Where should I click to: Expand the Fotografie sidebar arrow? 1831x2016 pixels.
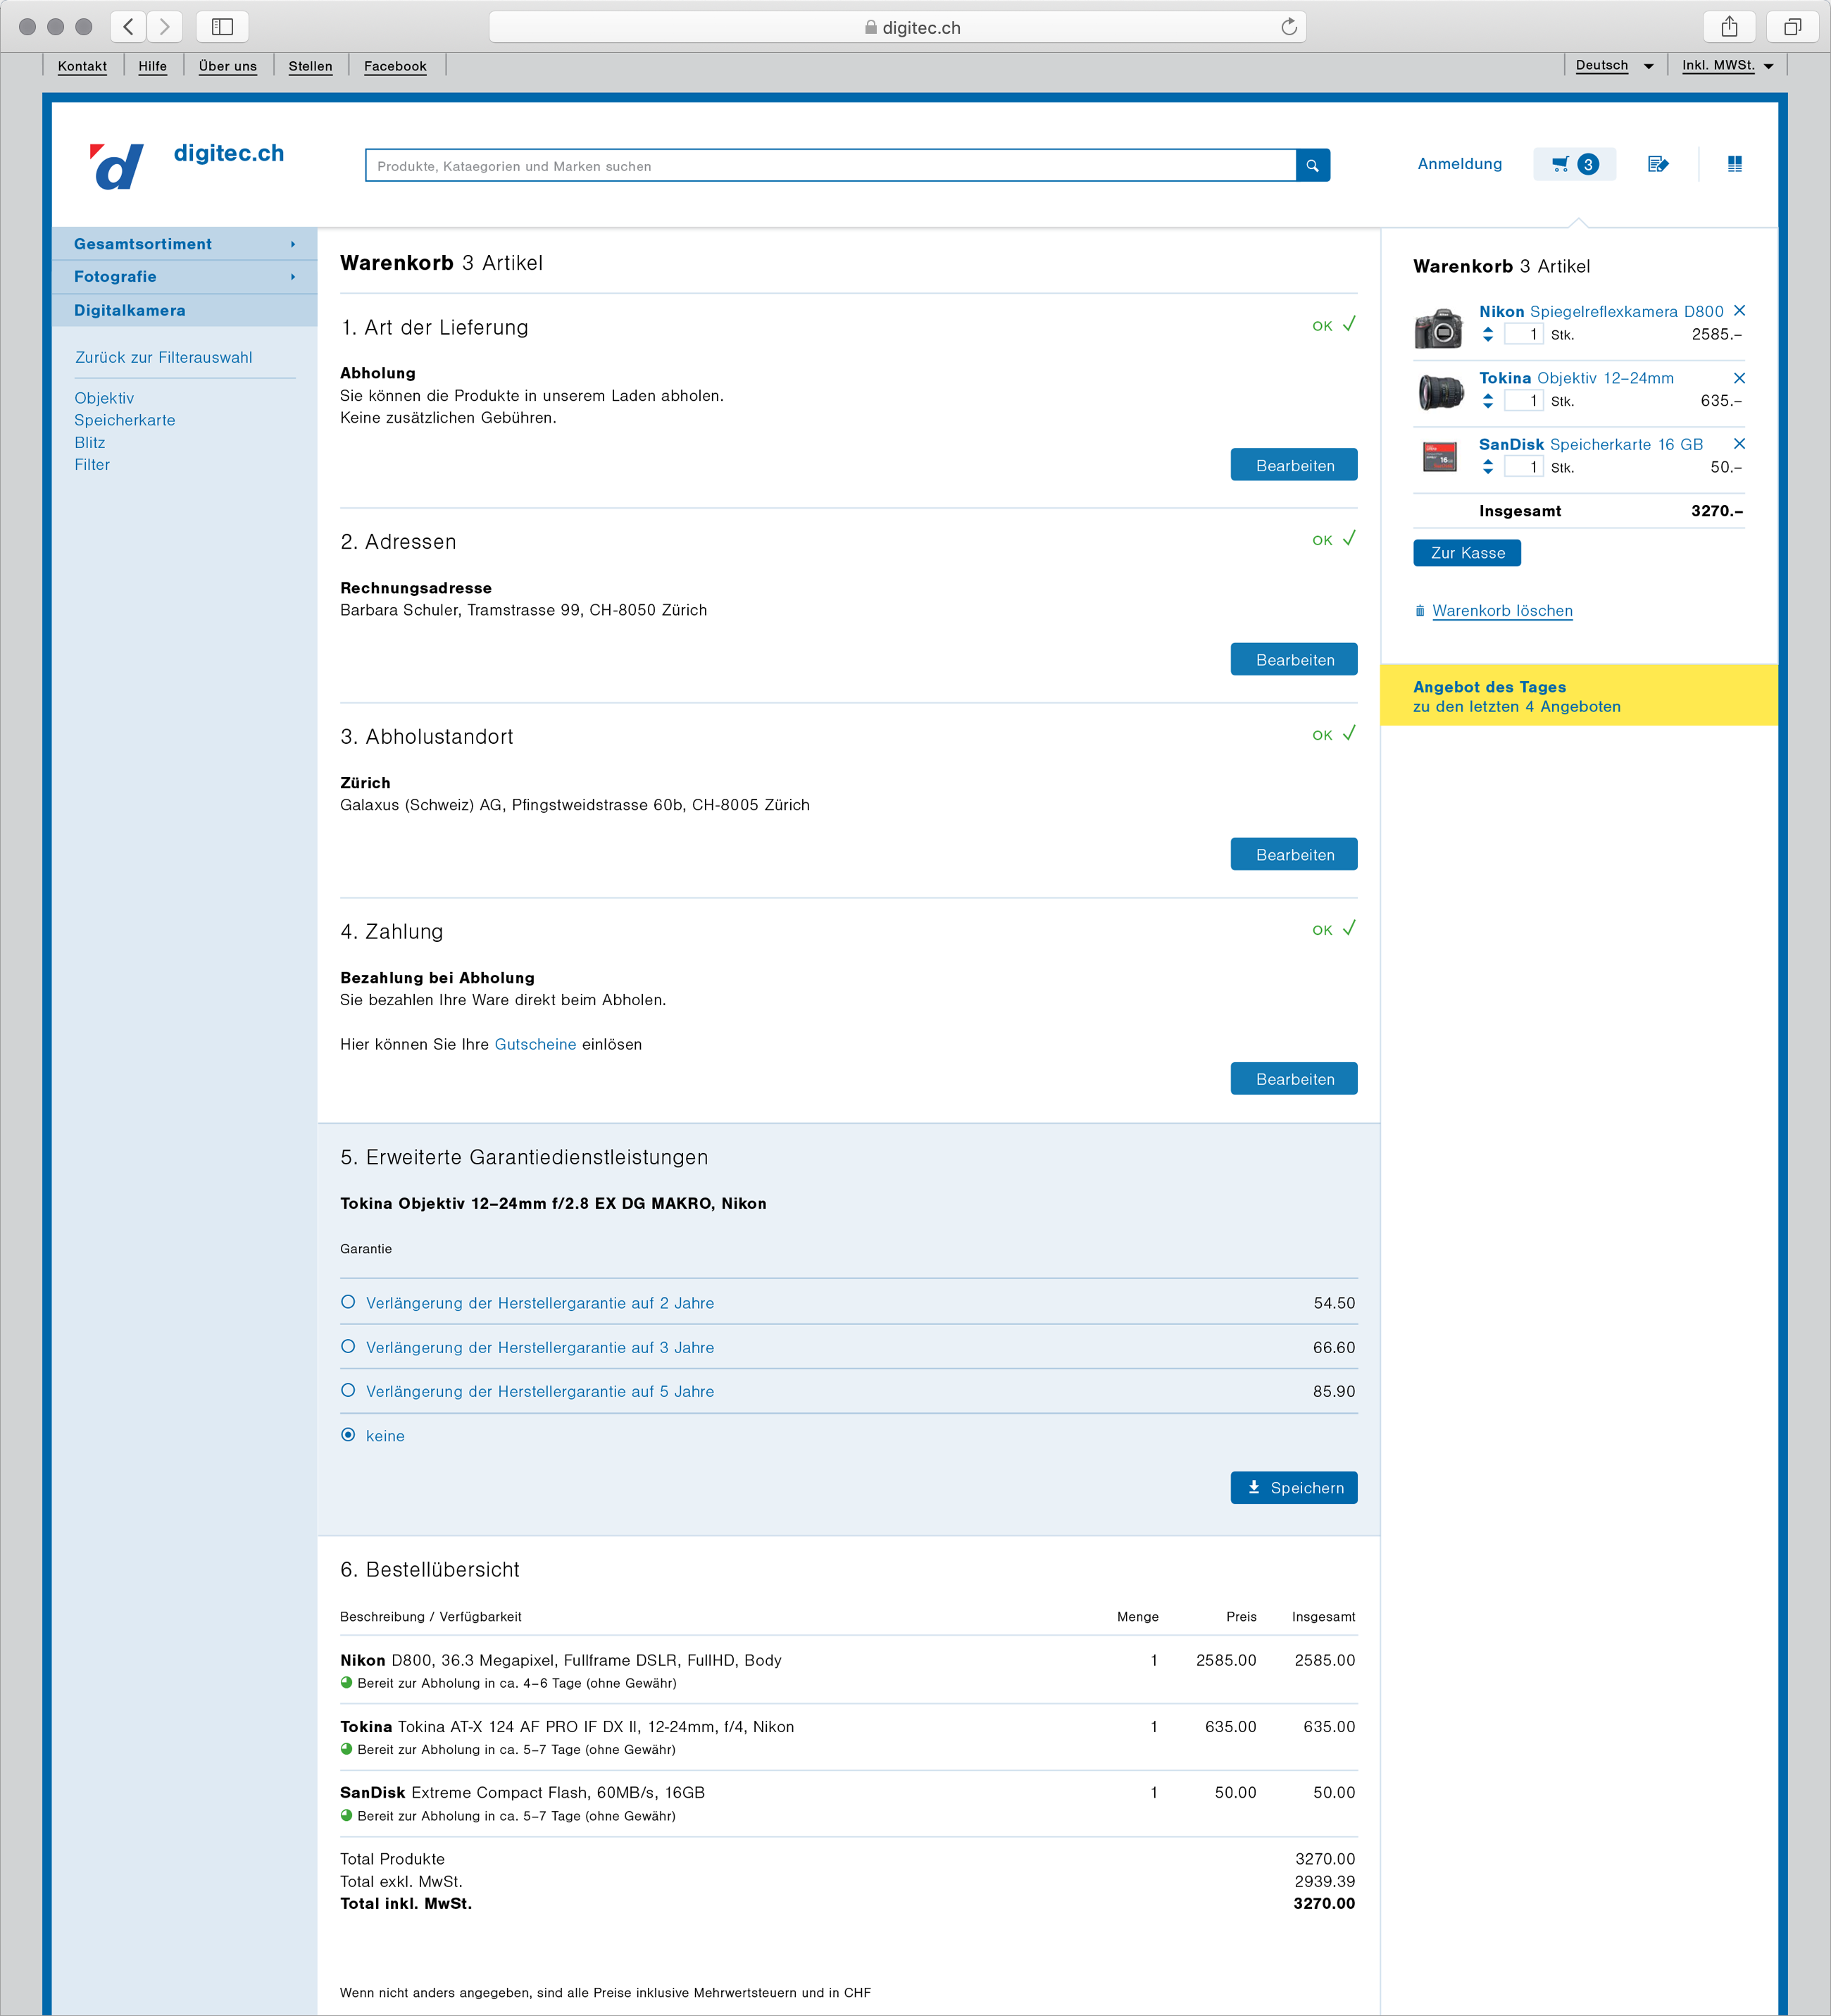[x=293, y=277]
